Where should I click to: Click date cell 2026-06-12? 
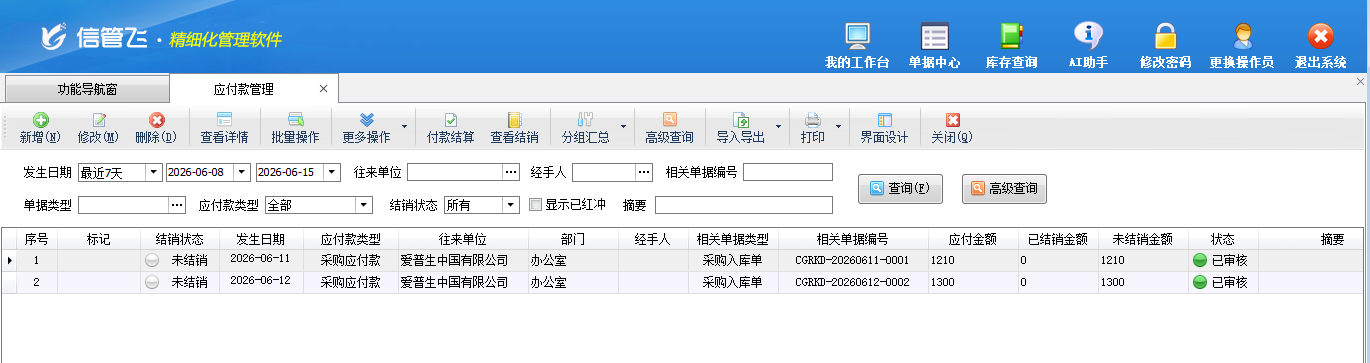click(260, 281)
